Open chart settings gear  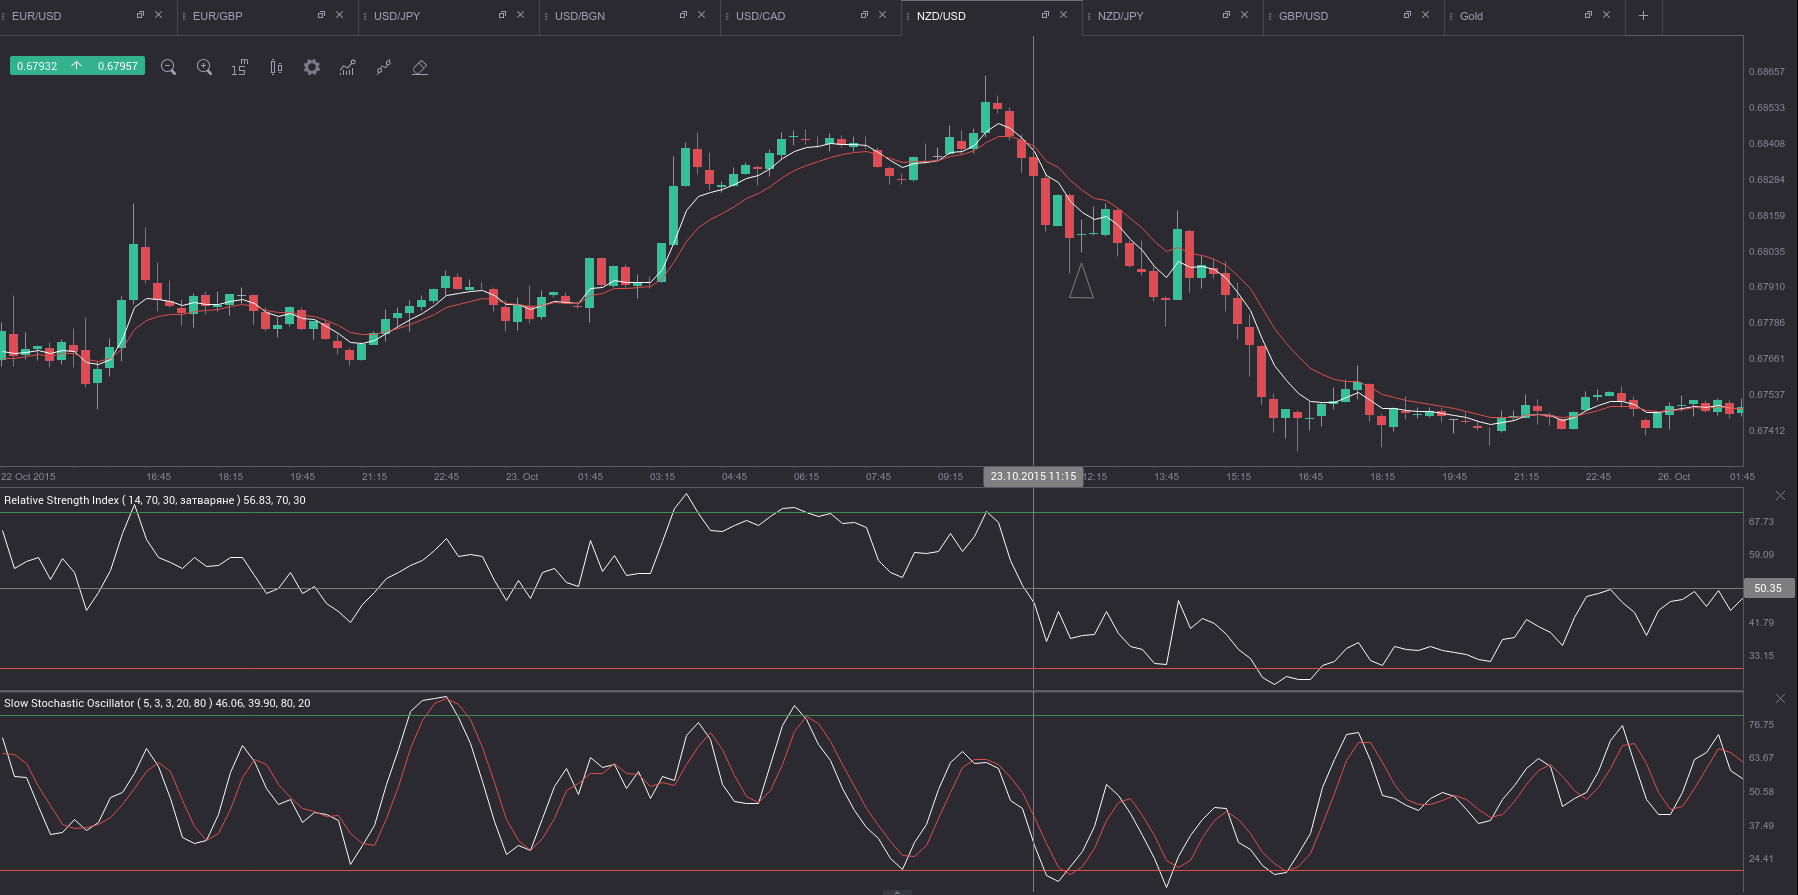pos(312,67)
